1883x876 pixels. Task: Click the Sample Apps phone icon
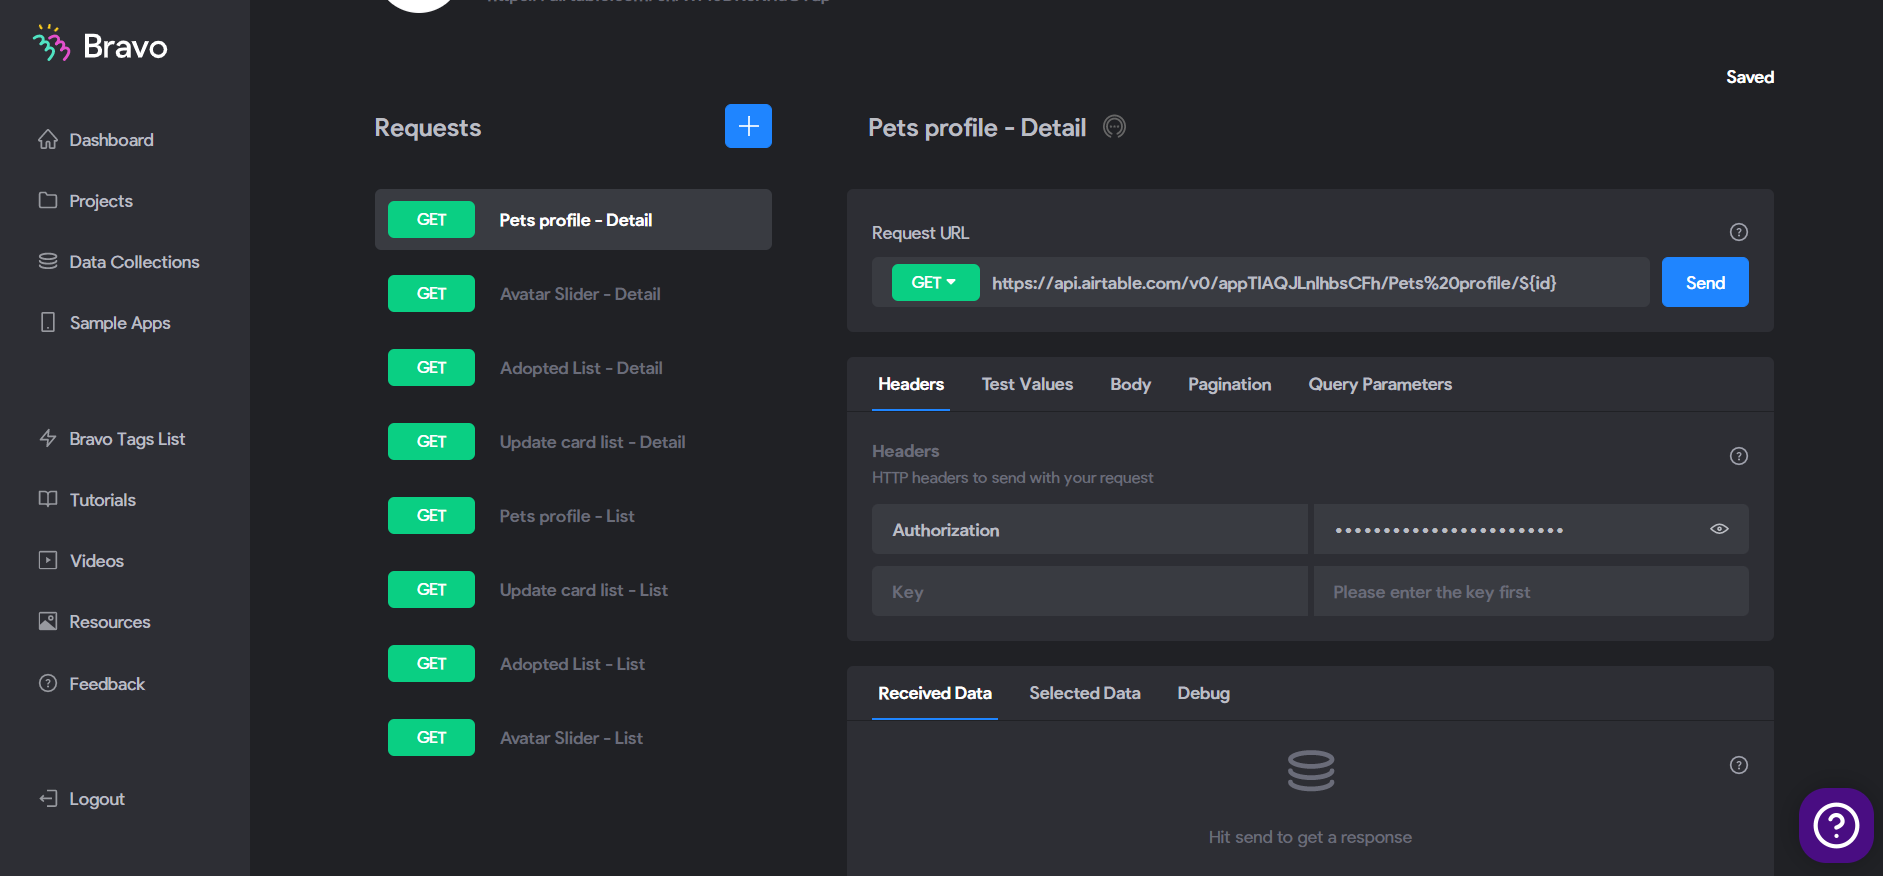click(48, 322)
